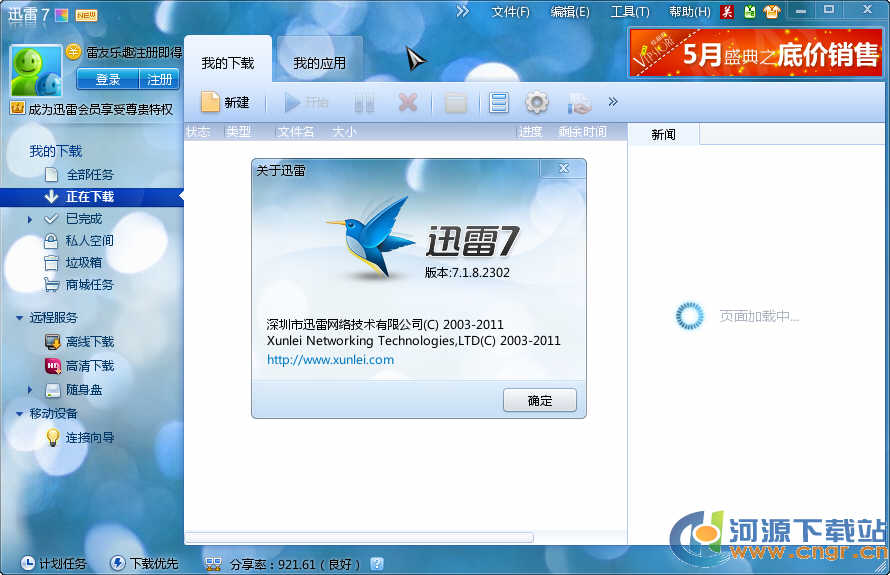The image size is (890, 575).
Task: Open the 编辑(E) menu
Action: coord(570,12)
